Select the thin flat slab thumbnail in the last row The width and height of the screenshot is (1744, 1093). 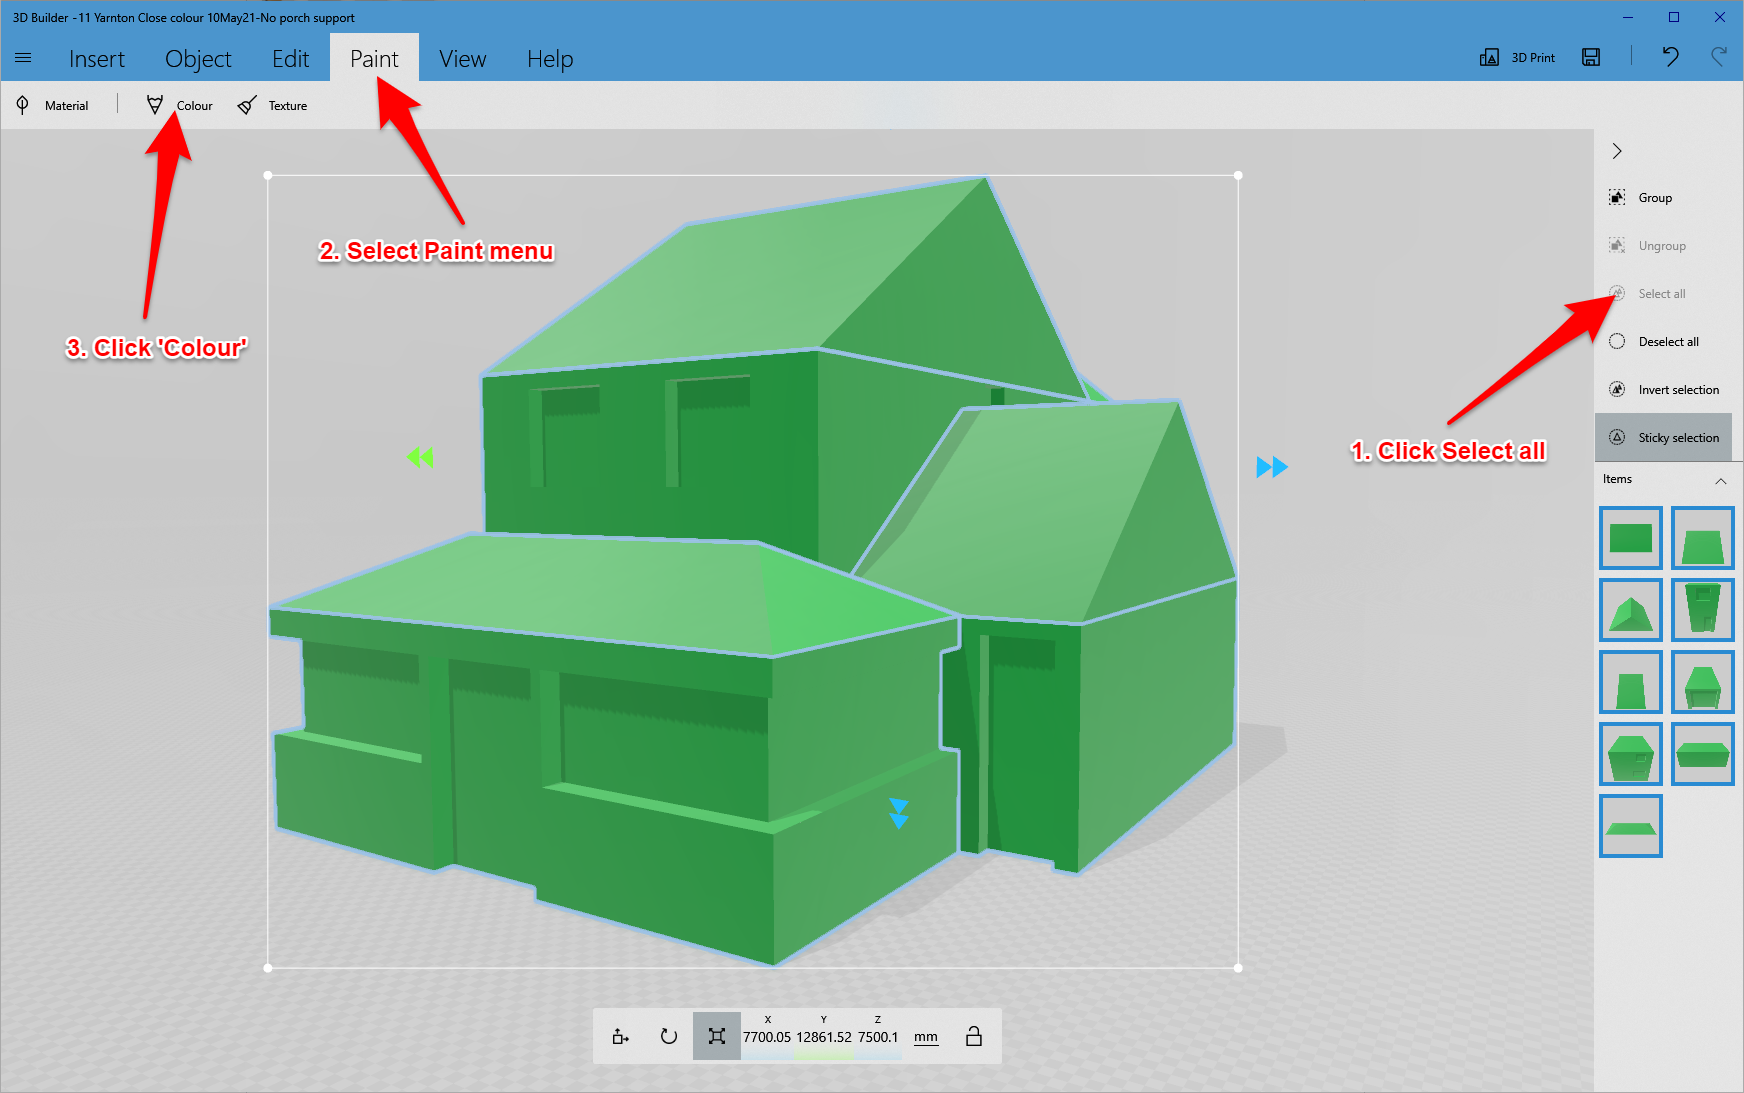pos(1631,826)
